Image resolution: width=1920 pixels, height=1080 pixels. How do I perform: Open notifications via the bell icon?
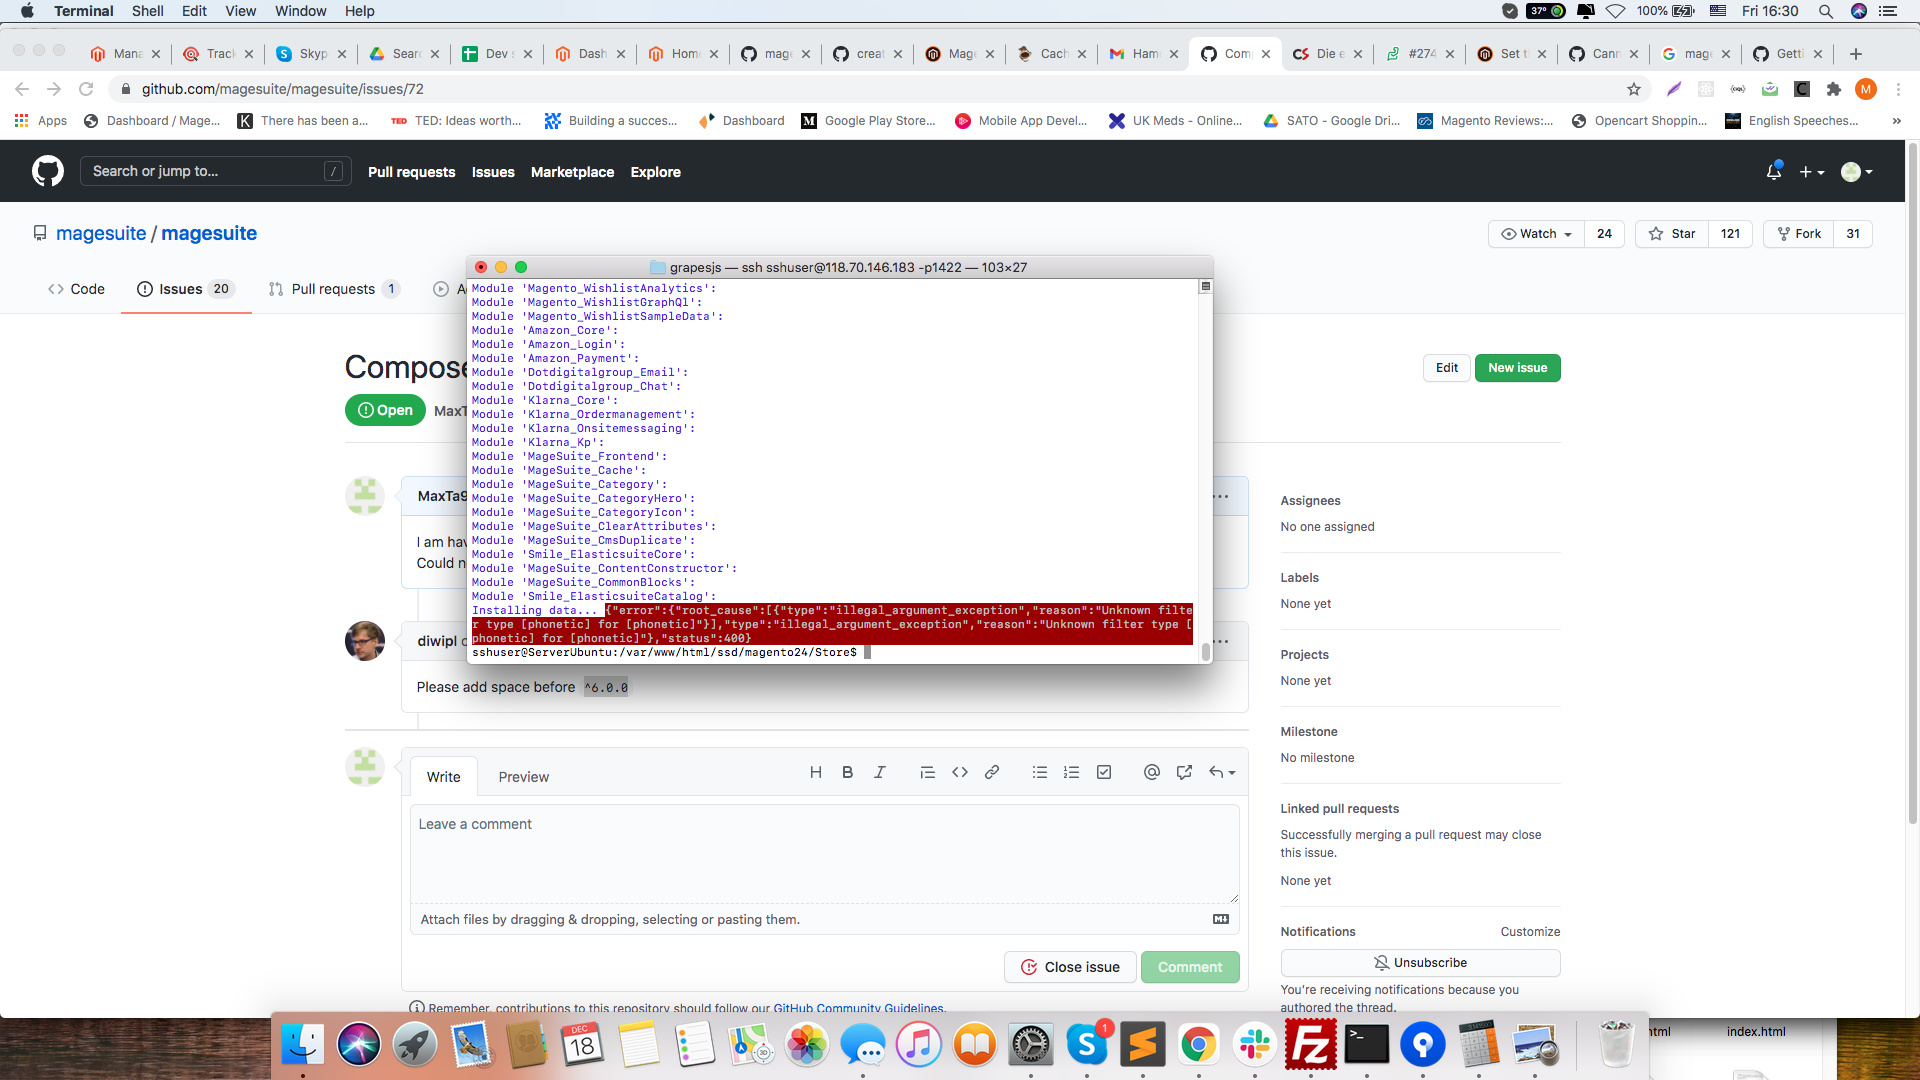tap(1774, 171)
